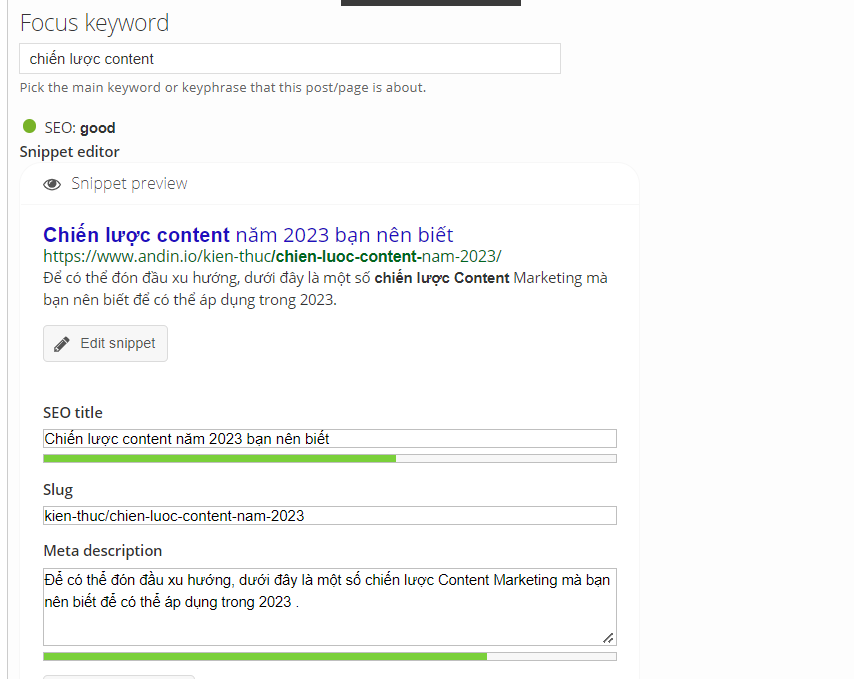This screenshot has height=679, width=854.
Task: Open the blue snippet title link
Action: 248,235
